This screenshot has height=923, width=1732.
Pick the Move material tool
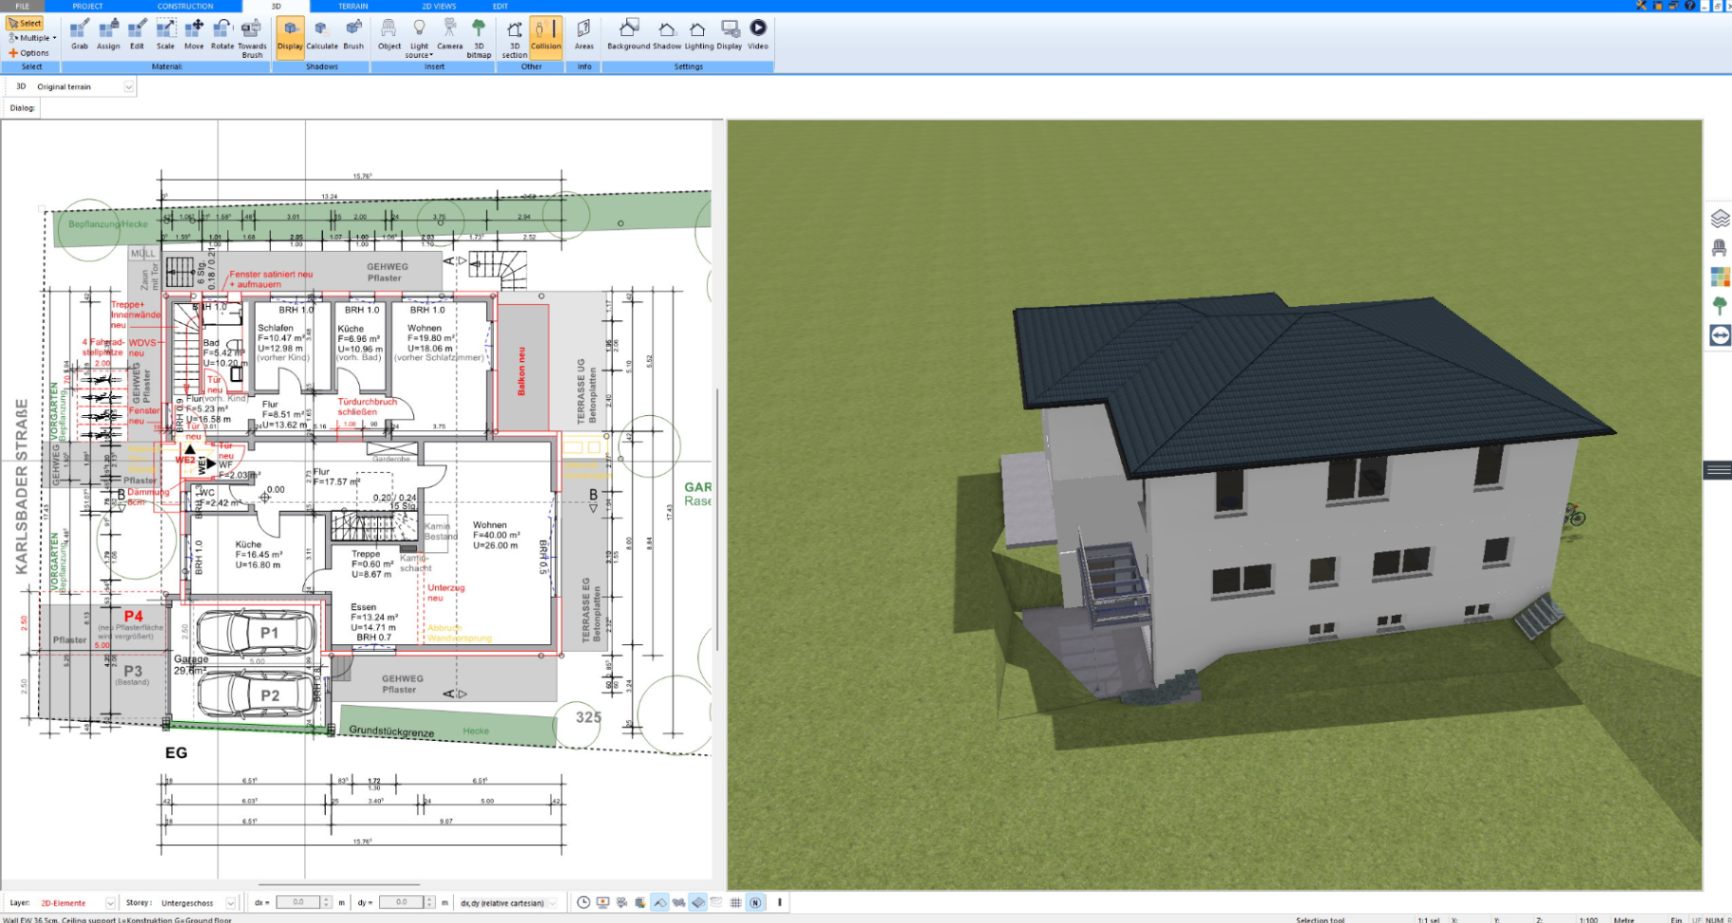pyautogui.click(x=194, y=35)
